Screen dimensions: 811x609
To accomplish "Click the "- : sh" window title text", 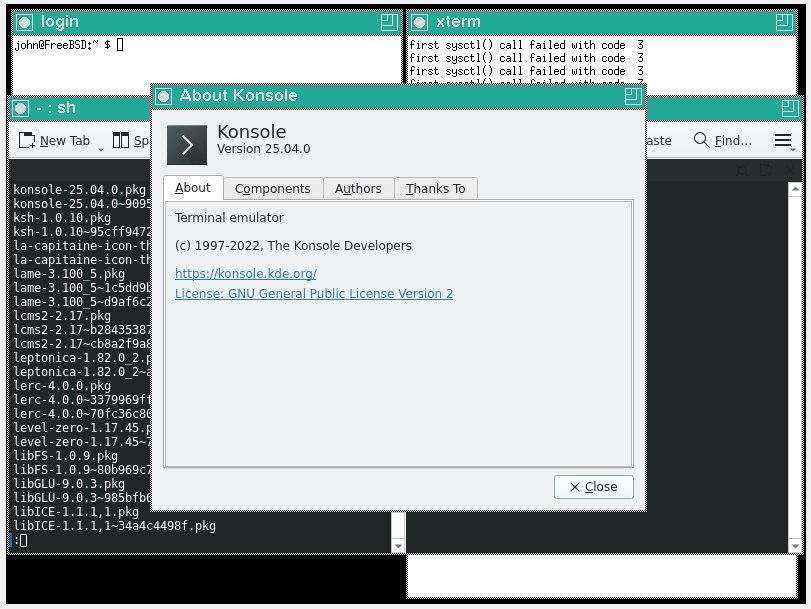I will 56,108.
